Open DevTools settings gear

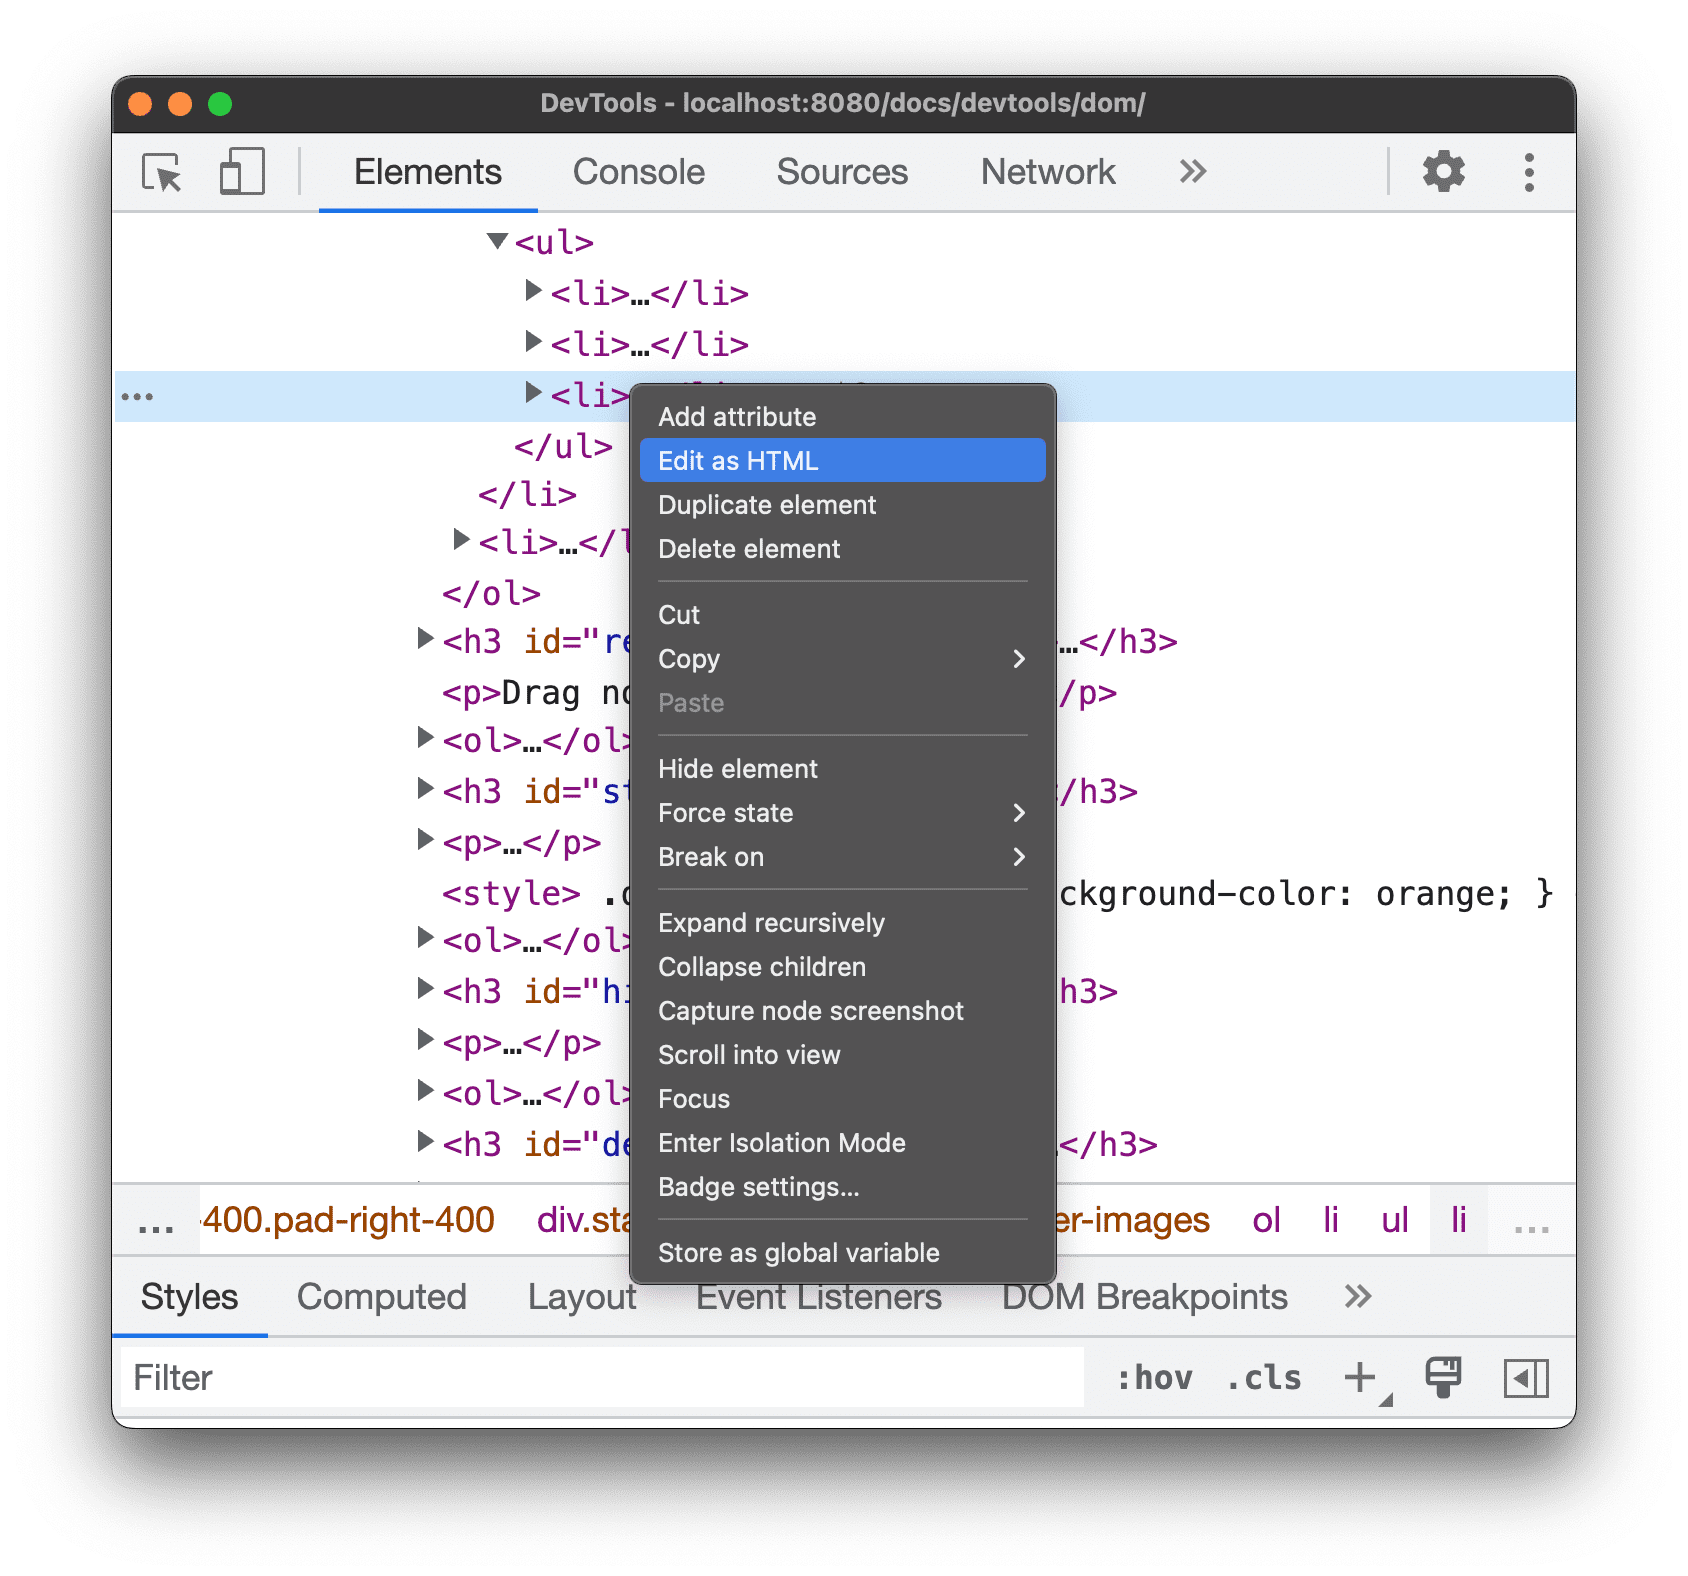[x=1443, y=172]
